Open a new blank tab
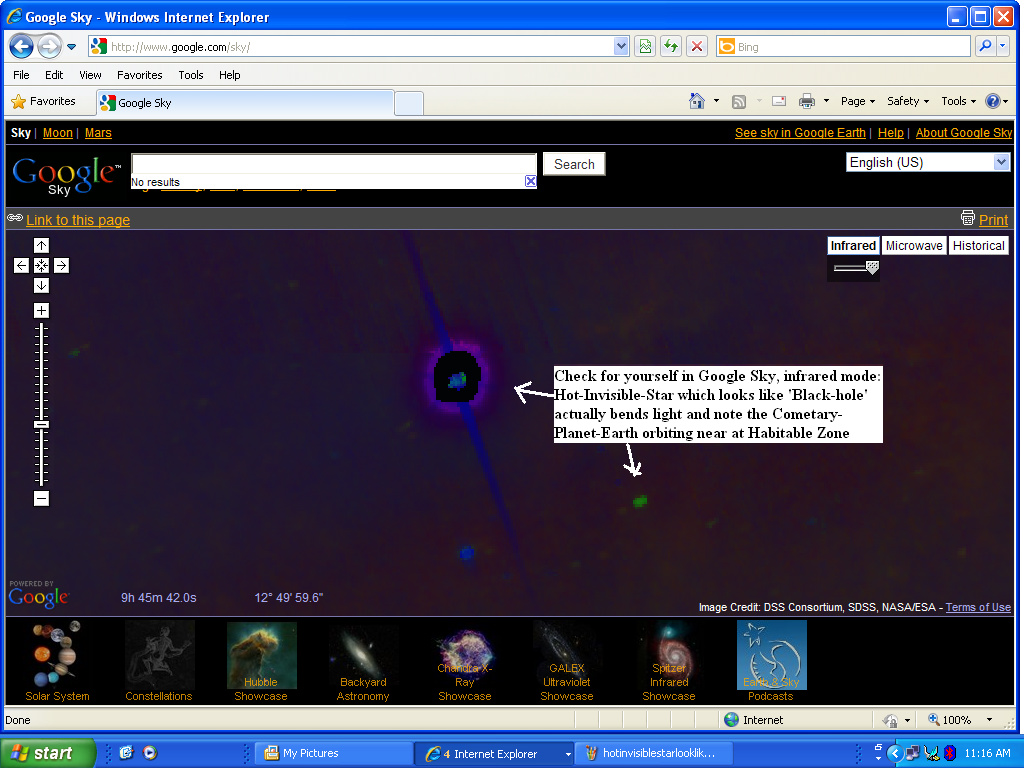The height and width of the screenshot is (768, 1024). [x=409, y=104]
